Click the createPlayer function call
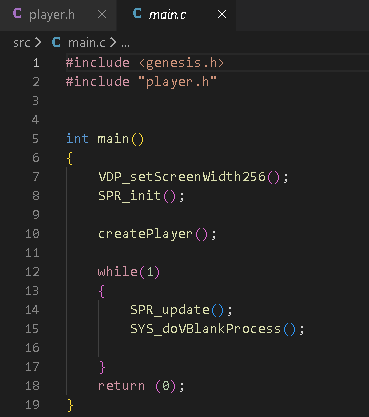The width and height of the screenshot is (369, 417). click(x=145, y=234)
